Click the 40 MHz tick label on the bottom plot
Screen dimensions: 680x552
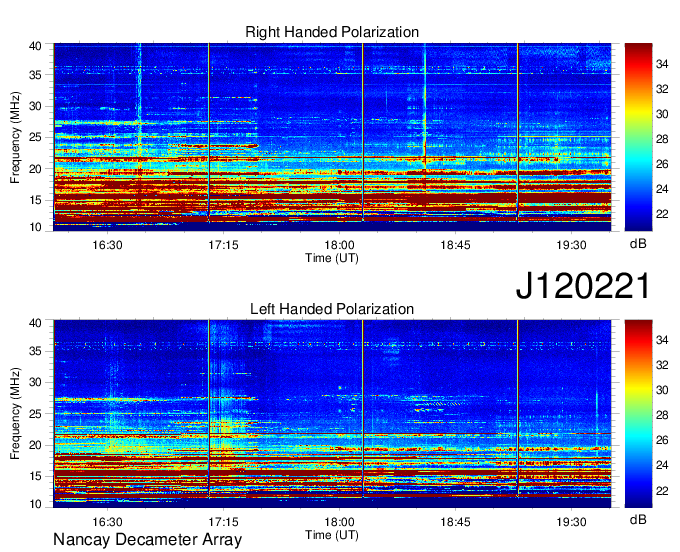click(x=35, y=323)
